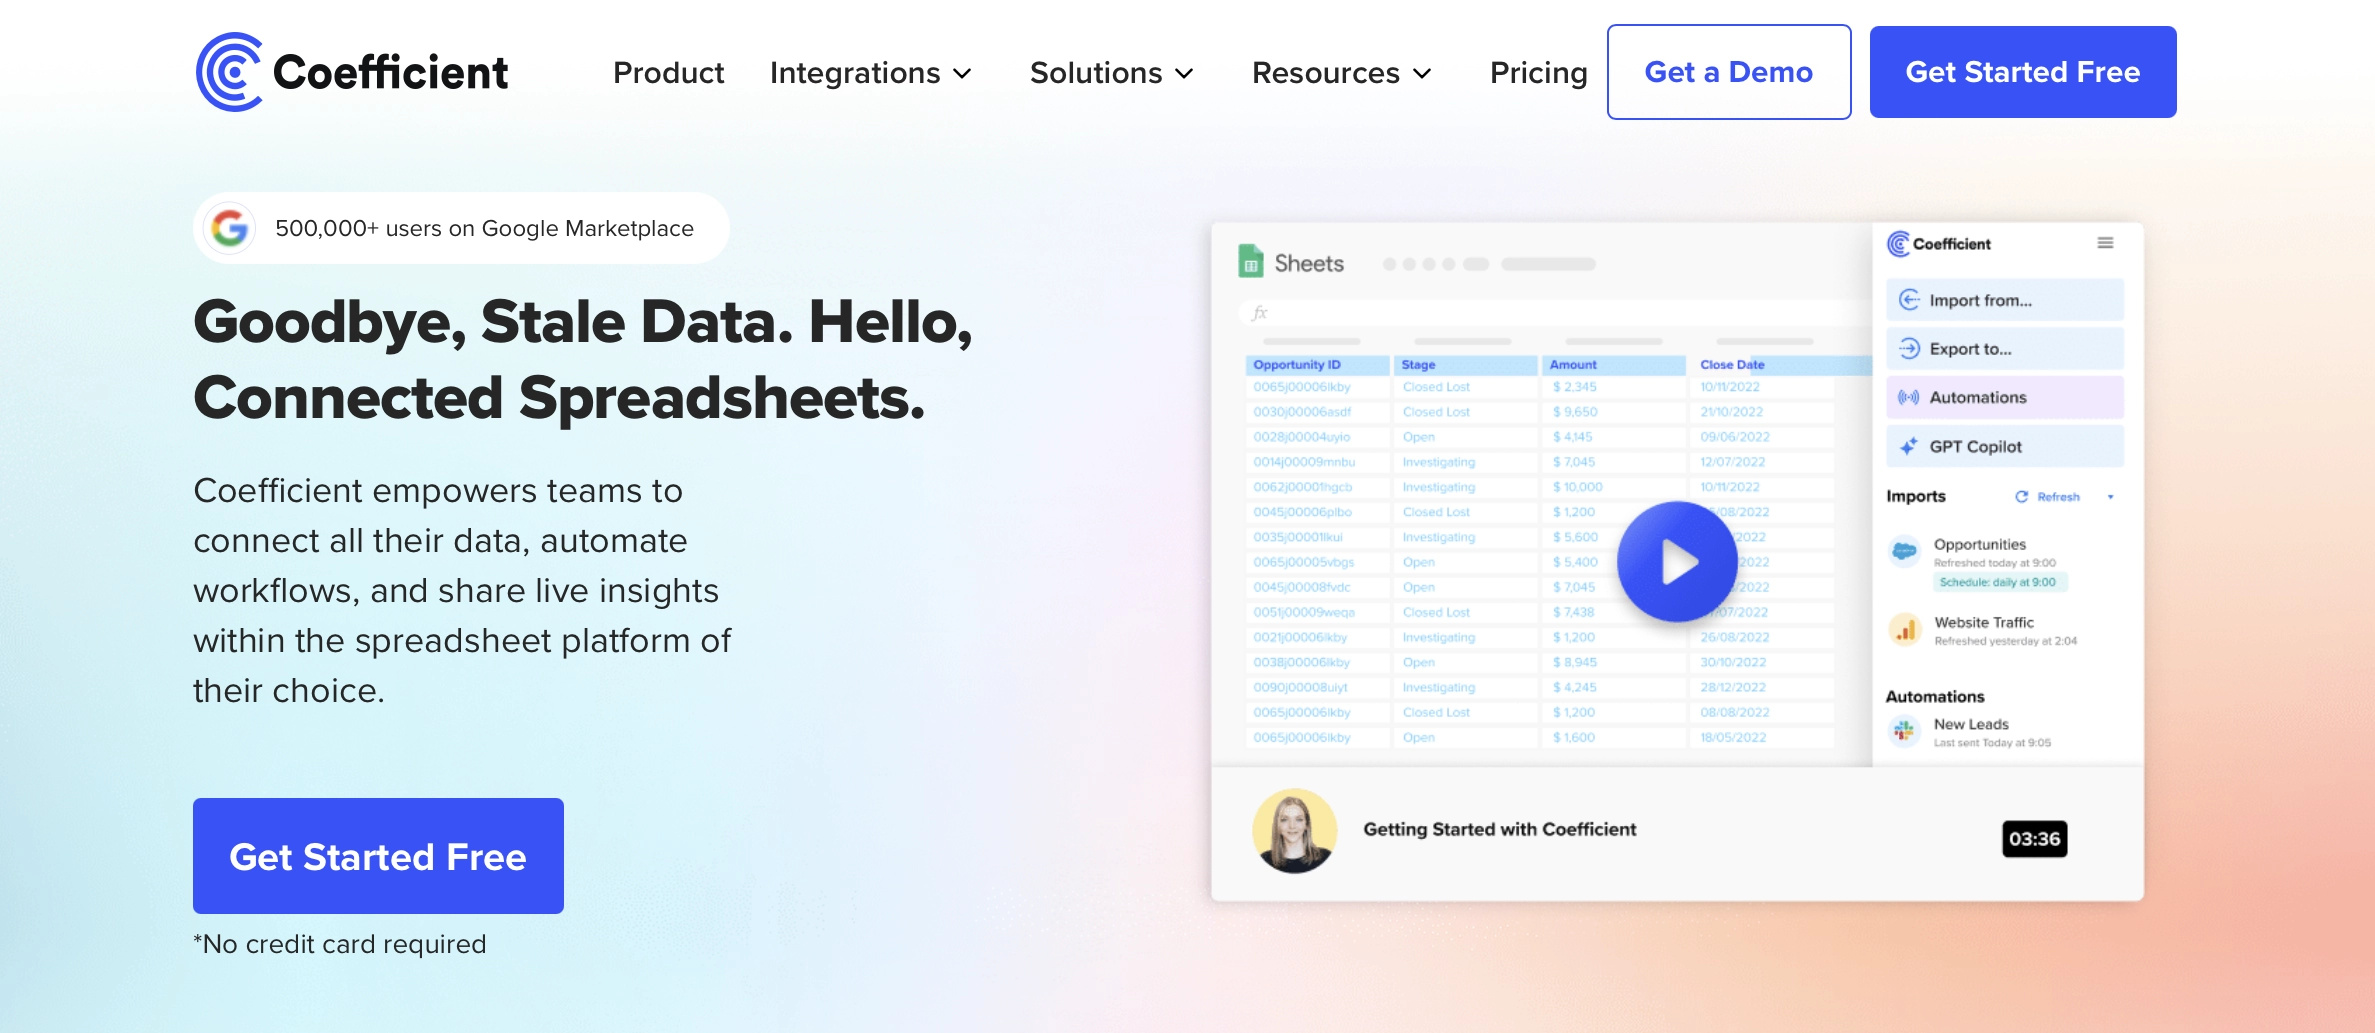This screenshot has width=2375, height=1033.
Task: Click the large Get Started Free hero button
Action: pos(378,856)
